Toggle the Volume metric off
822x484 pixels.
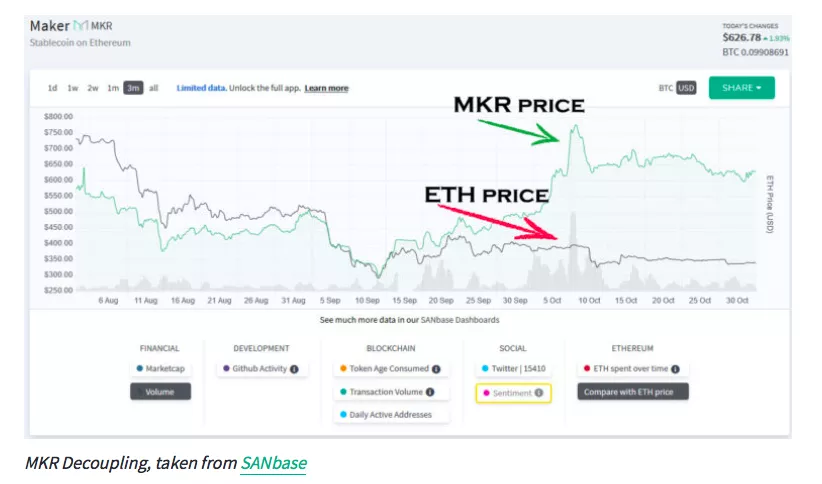160,392
